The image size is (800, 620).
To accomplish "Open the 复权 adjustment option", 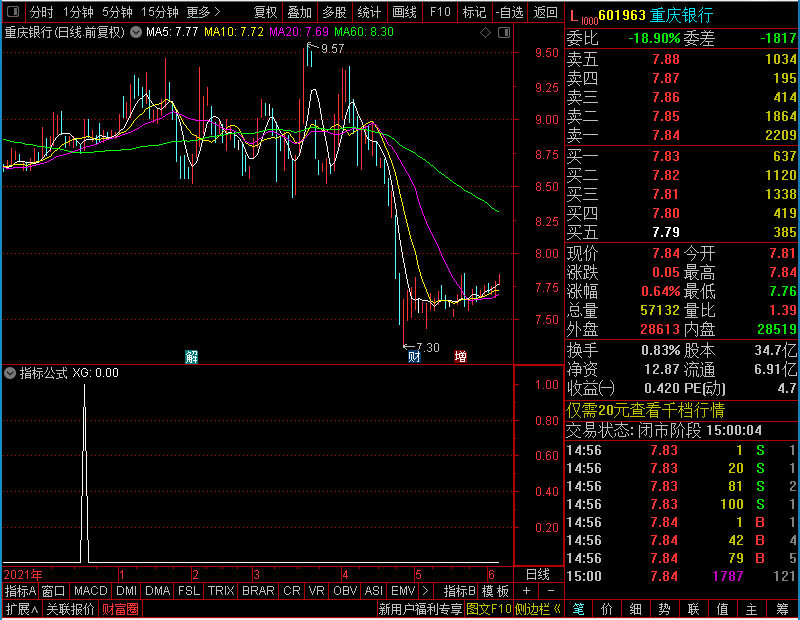I will point(265,12).
